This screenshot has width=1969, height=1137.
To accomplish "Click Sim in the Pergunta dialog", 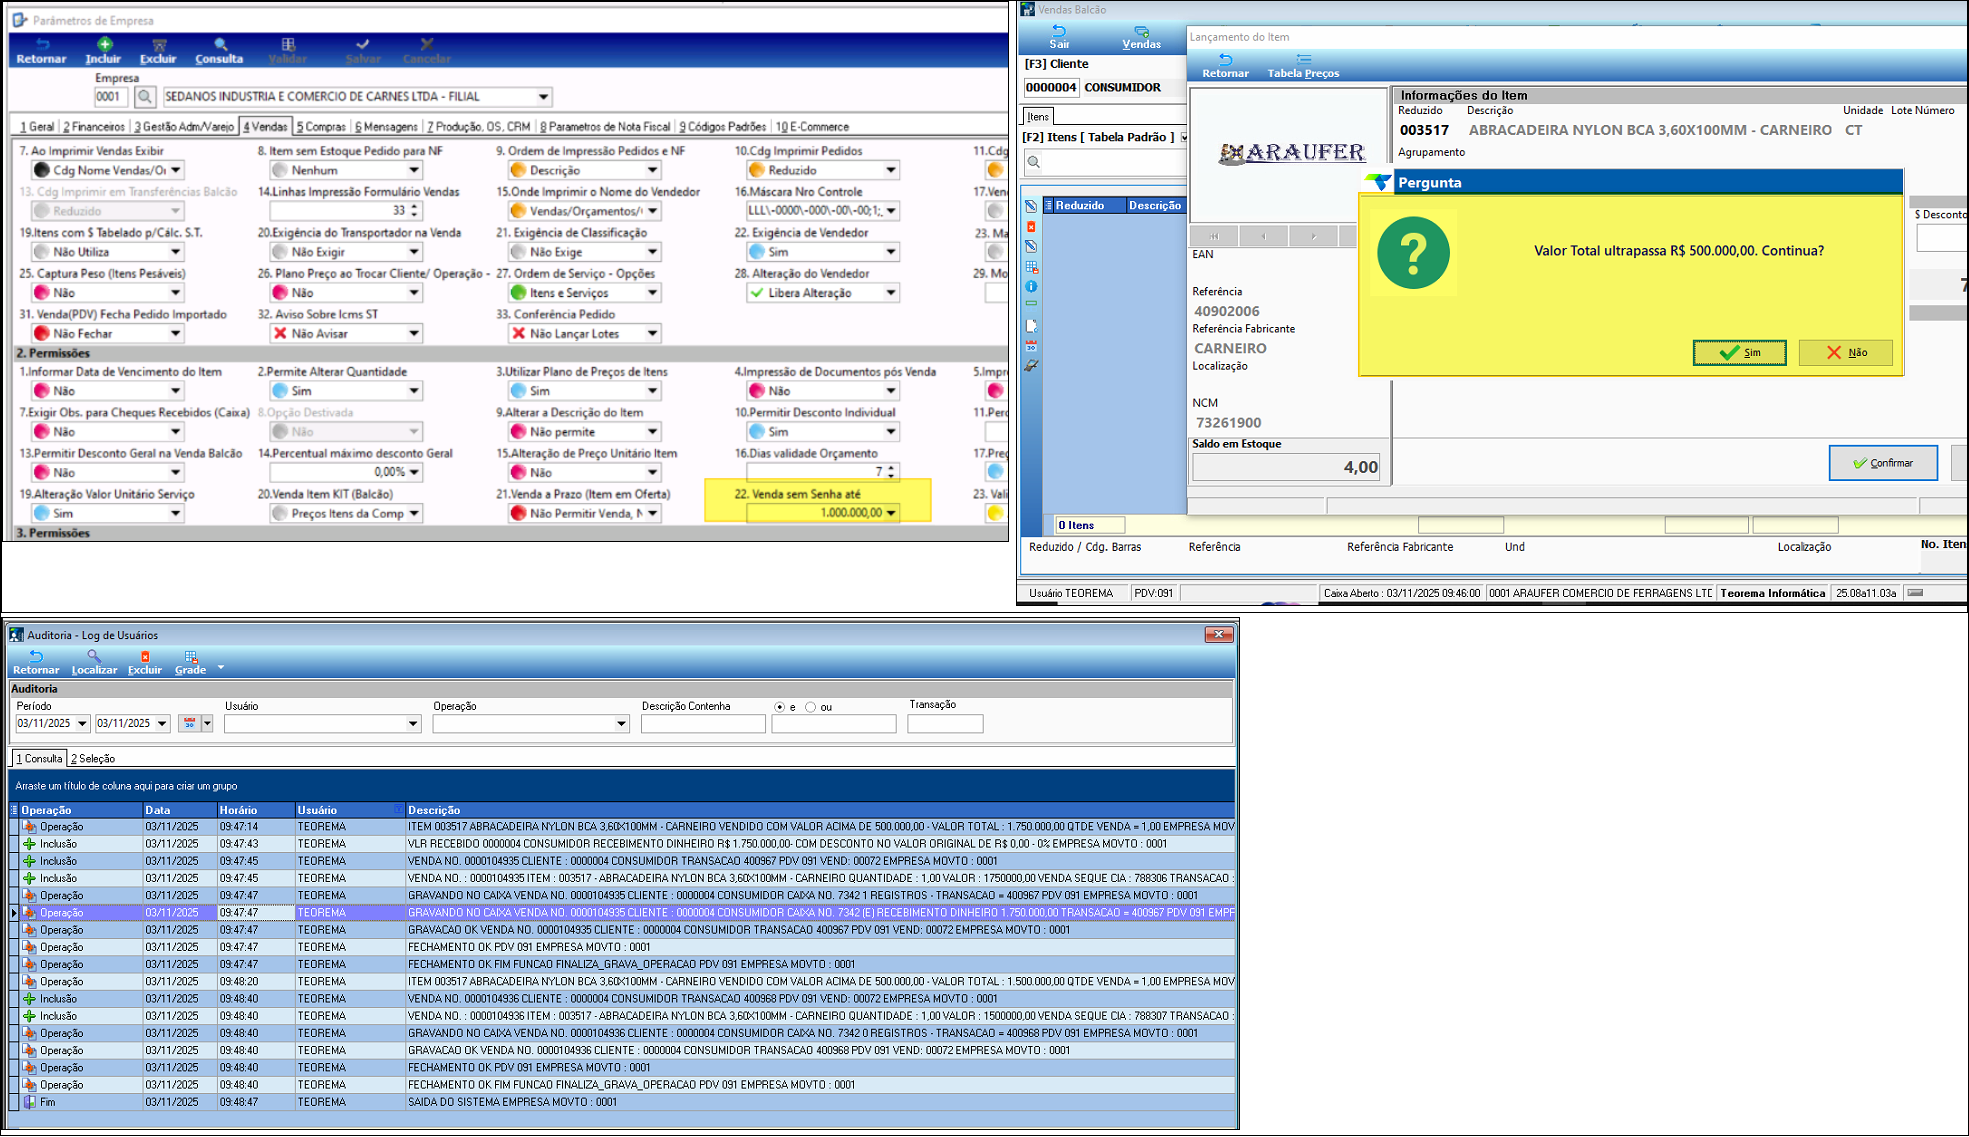I will click(x=1739, y=352).
